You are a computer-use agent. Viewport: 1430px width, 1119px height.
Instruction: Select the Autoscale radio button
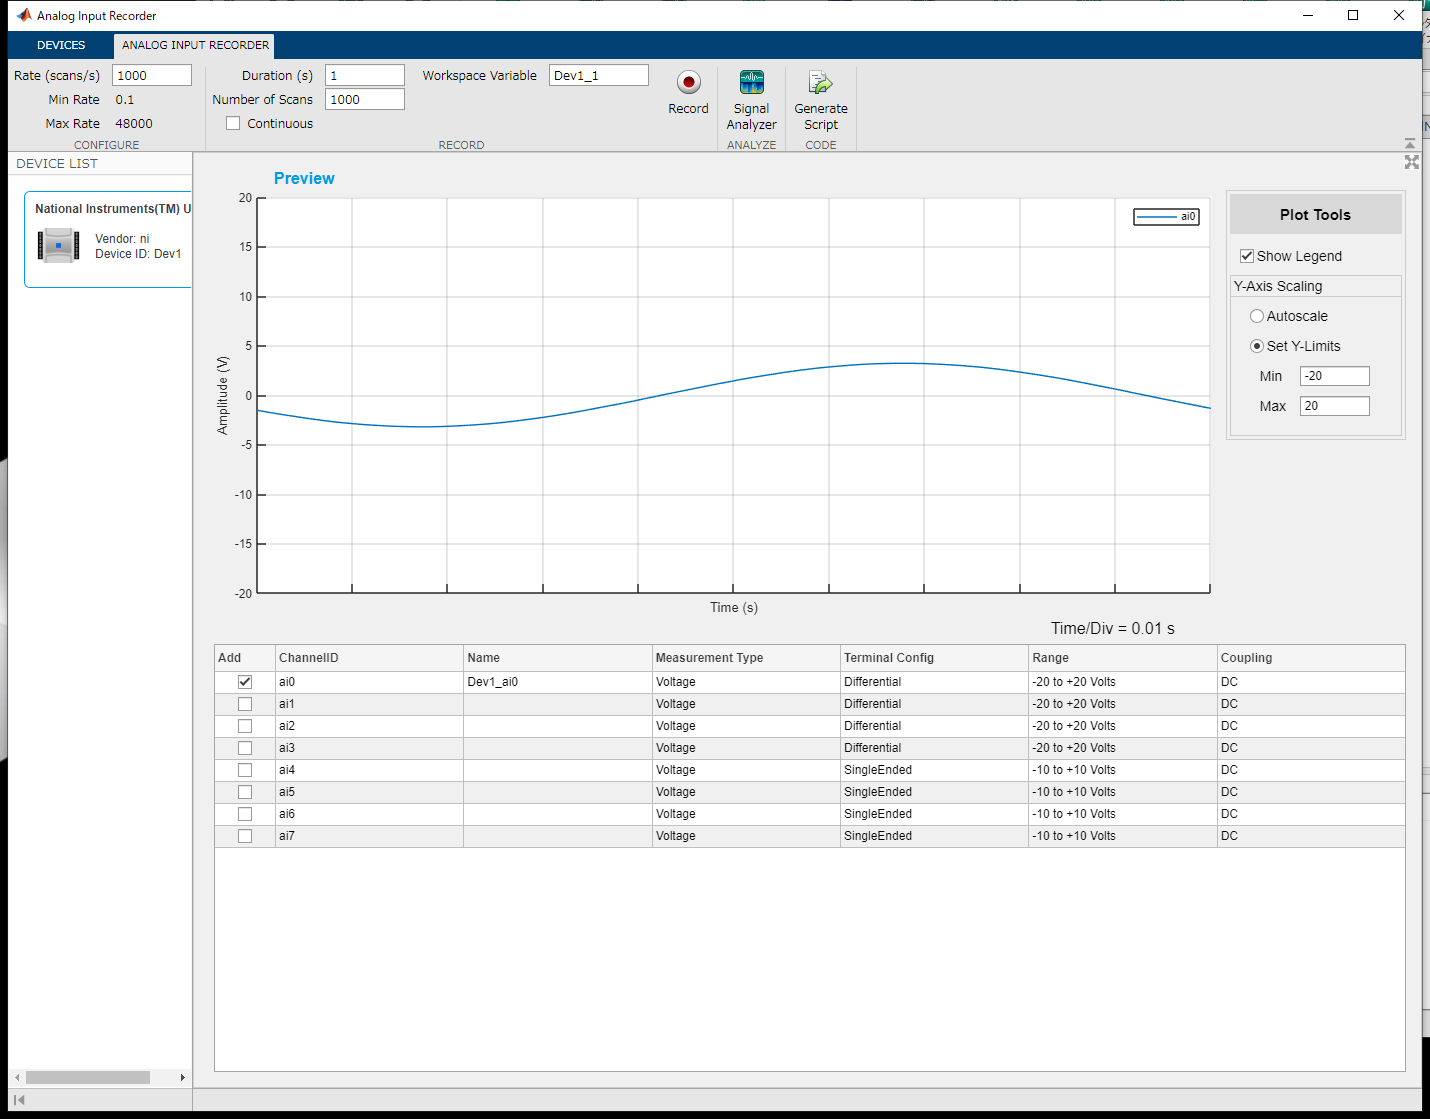click(1257, 316)
